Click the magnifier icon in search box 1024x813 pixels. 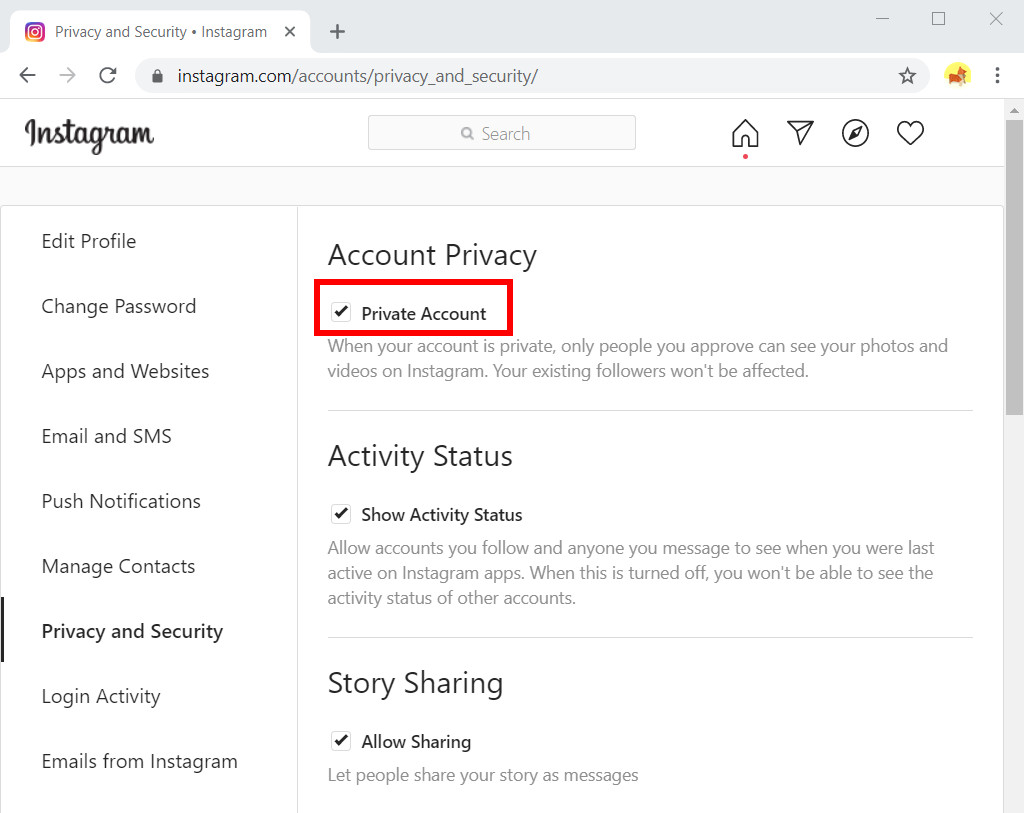(x=467, y=133)
